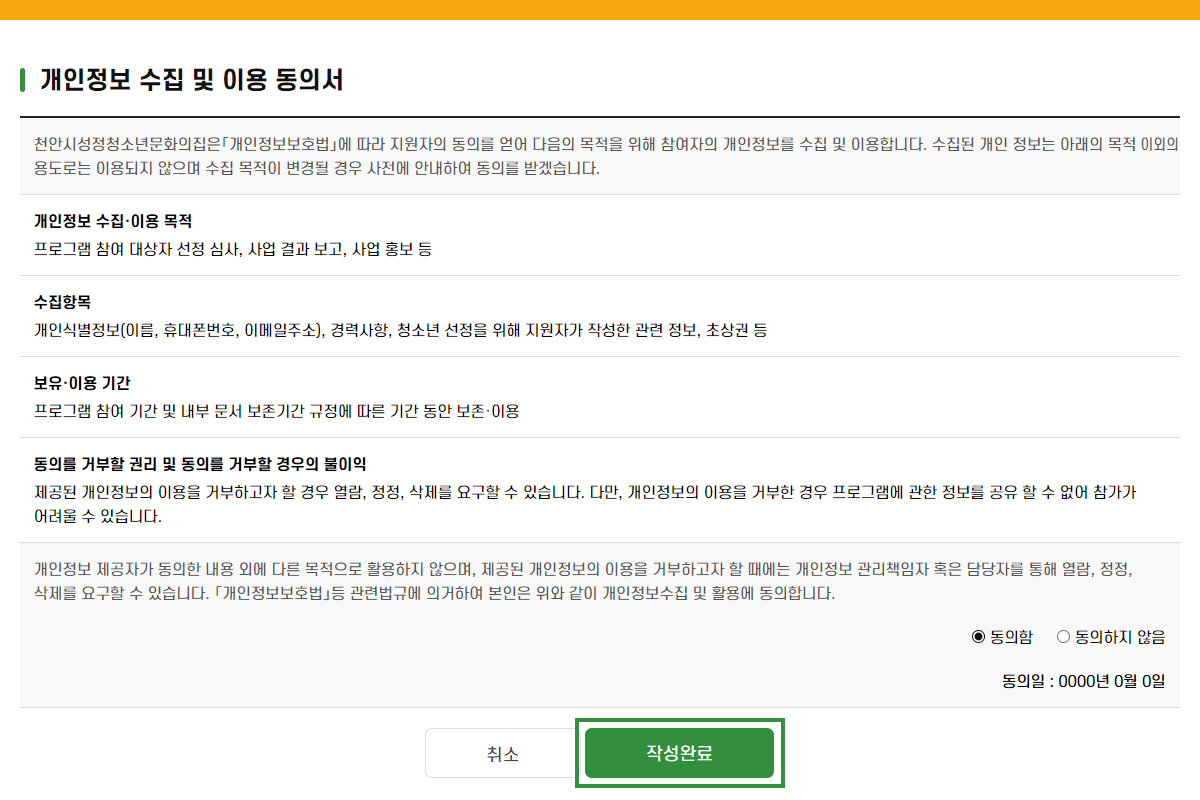Click the 동의를 거부할 권리 section heading
Viewport: 1200px width, 800px height.
[x=200, y=465]
